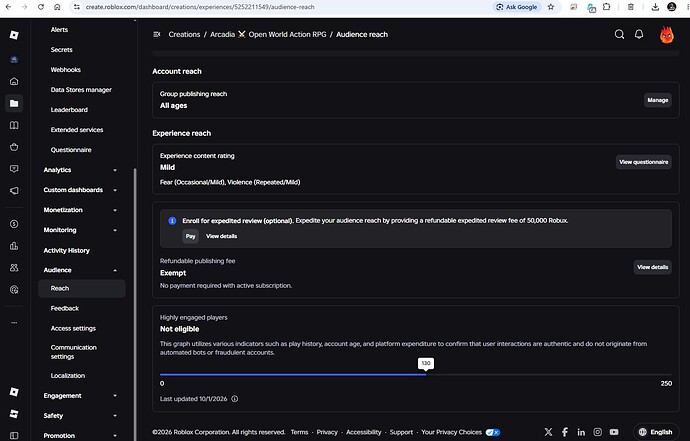
Task: Toggle the sidebar panel icon at the rail bottom
Action: point(14,435)
